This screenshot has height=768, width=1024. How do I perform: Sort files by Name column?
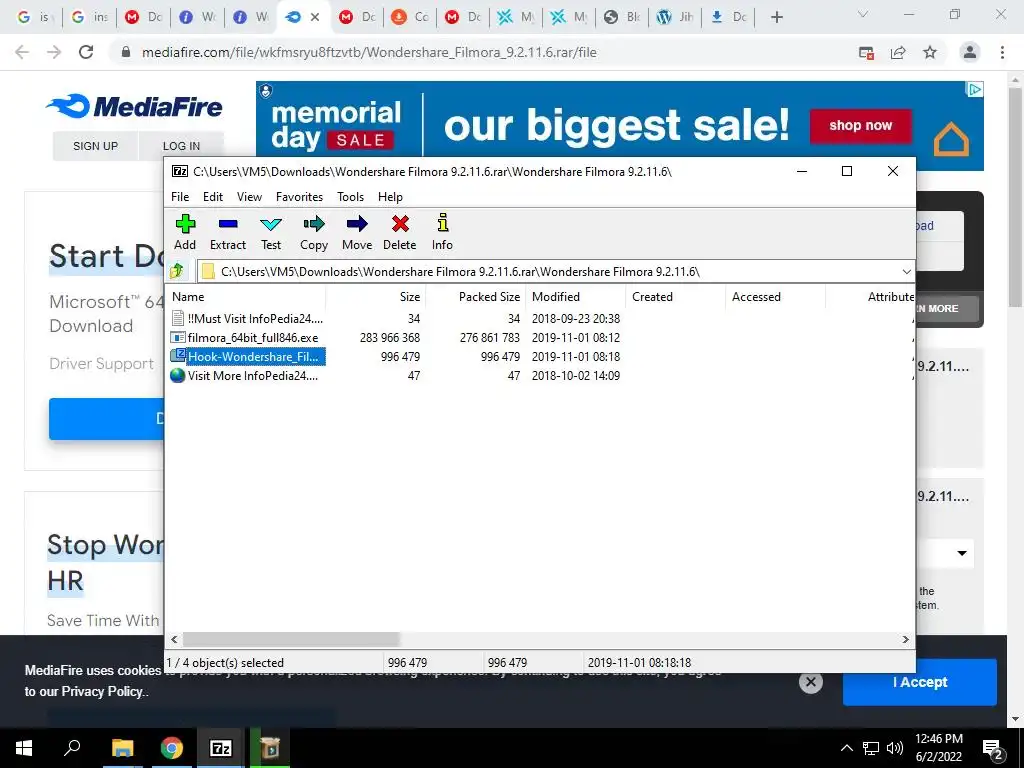click(x=247, y=296)
